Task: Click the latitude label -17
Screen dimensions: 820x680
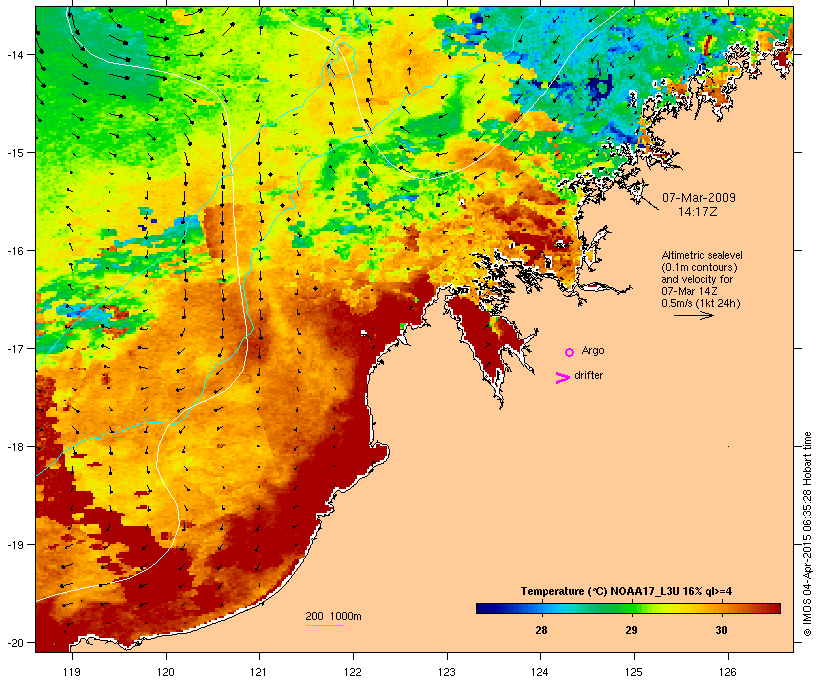Action: [14, 348]
